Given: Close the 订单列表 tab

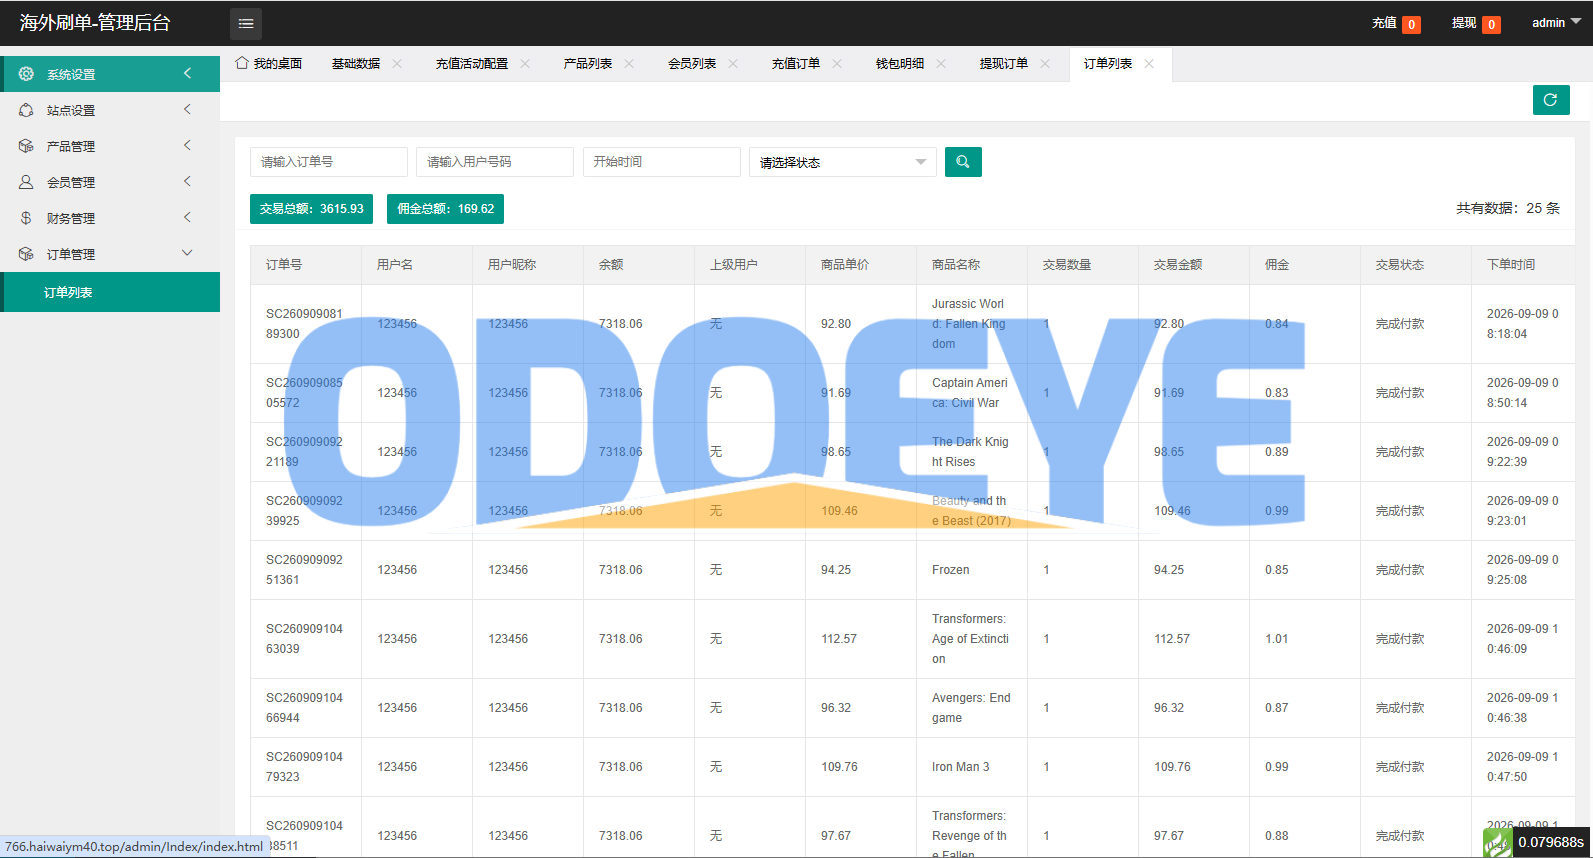Looking at the screenshot, I should pos(1149,64).
